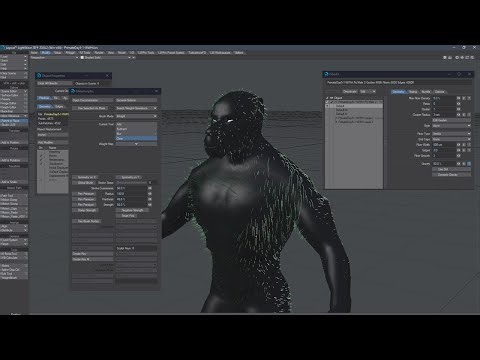Select the Bundle tab in FiberFX
This screenshot has width=480, height=360.
tap(426, 91)
